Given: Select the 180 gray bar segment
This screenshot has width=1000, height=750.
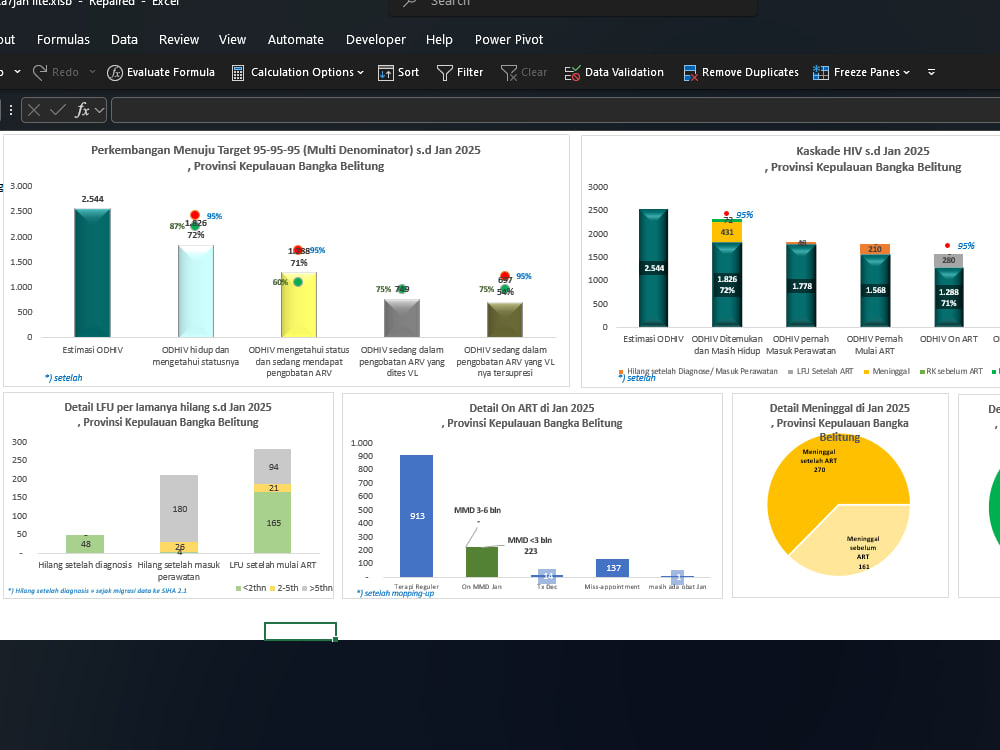Looking at the screenshot, I should coord(179,509).
